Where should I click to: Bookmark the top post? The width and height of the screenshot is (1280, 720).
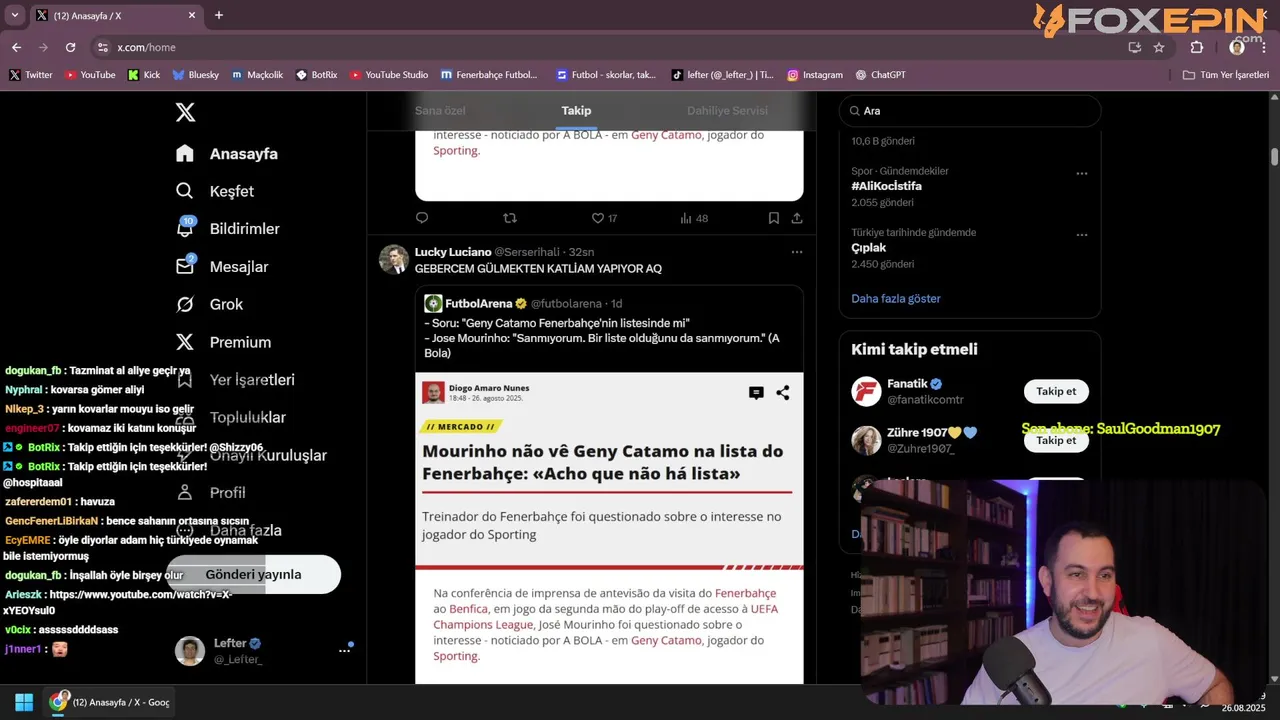click(774, 218)
